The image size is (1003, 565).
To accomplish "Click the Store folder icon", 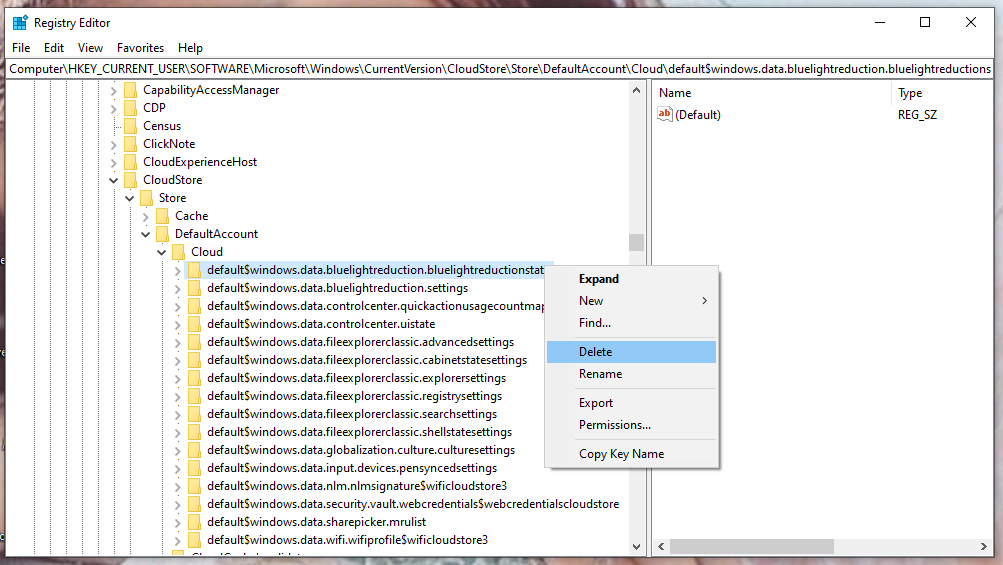I will 146,198.
